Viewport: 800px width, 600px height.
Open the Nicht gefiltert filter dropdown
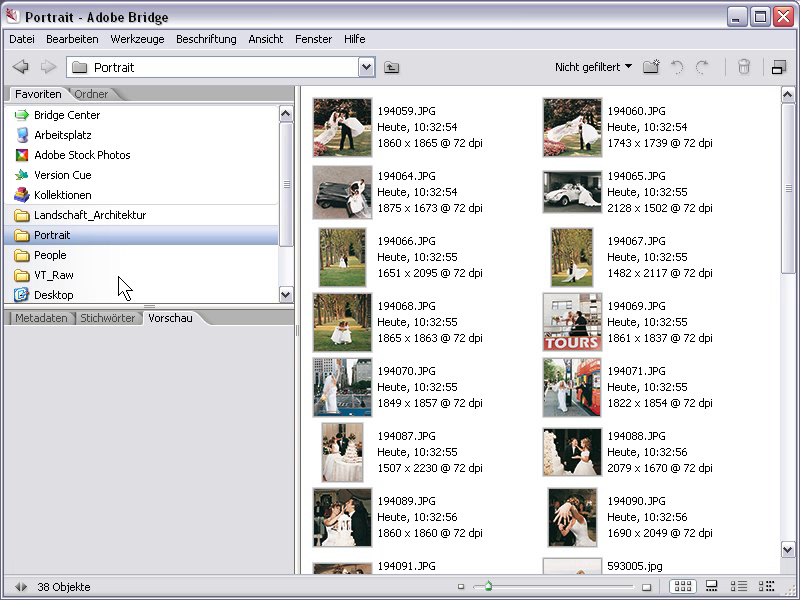pyautogui.click(x=593, y=67)
